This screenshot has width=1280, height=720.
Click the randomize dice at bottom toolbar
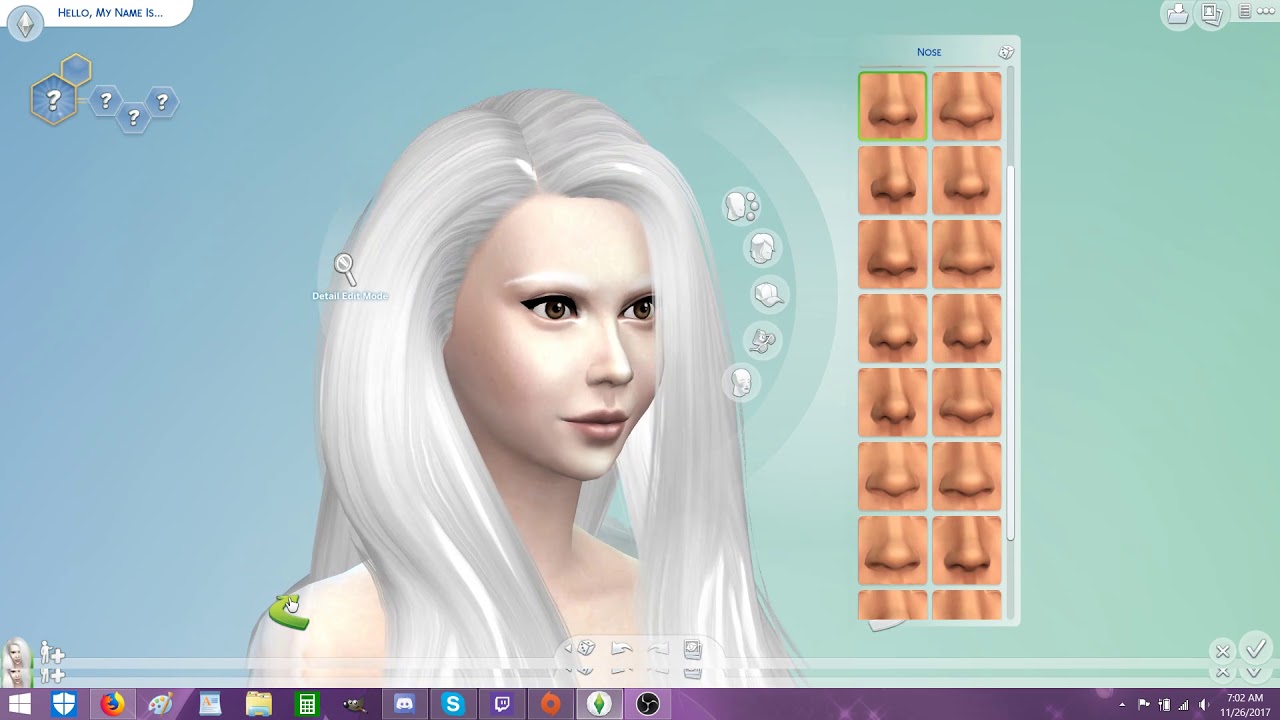587,649
